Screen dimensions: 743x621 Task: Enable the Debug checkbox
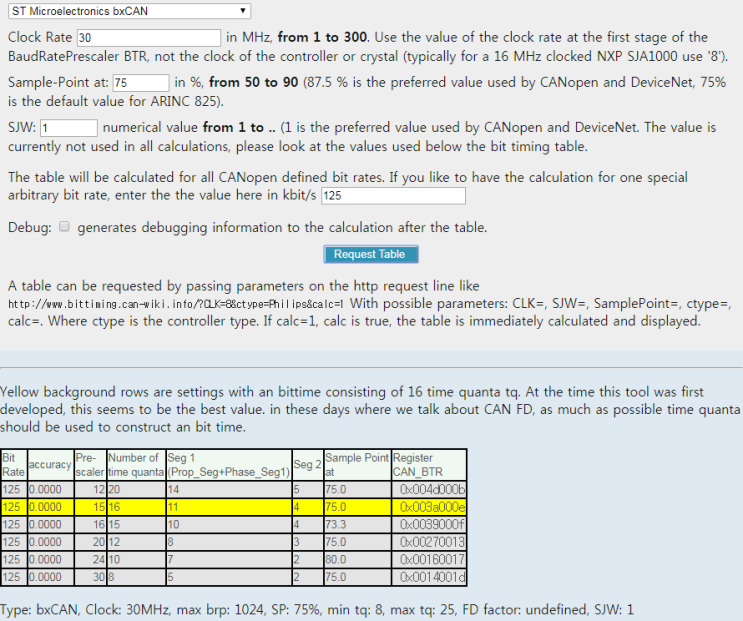click(65, 227)
